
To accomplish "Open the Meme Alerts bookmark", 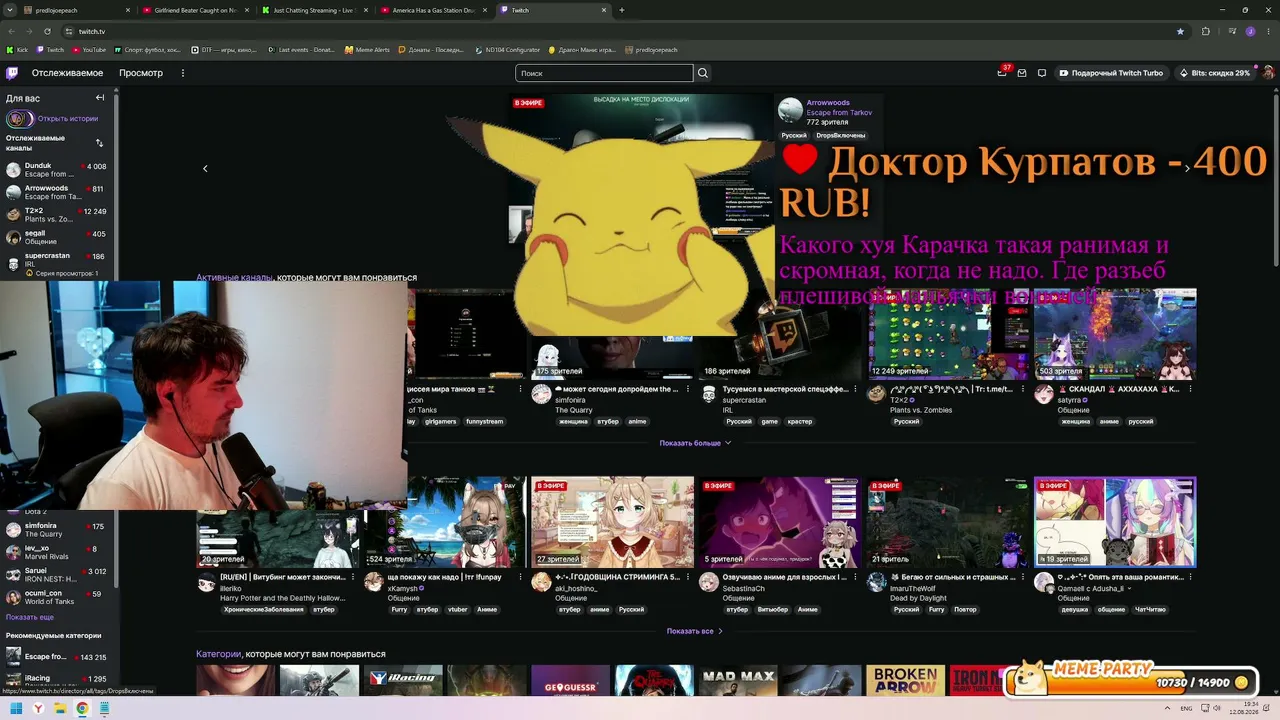I will pyautogui.click(x=367, y=49).
